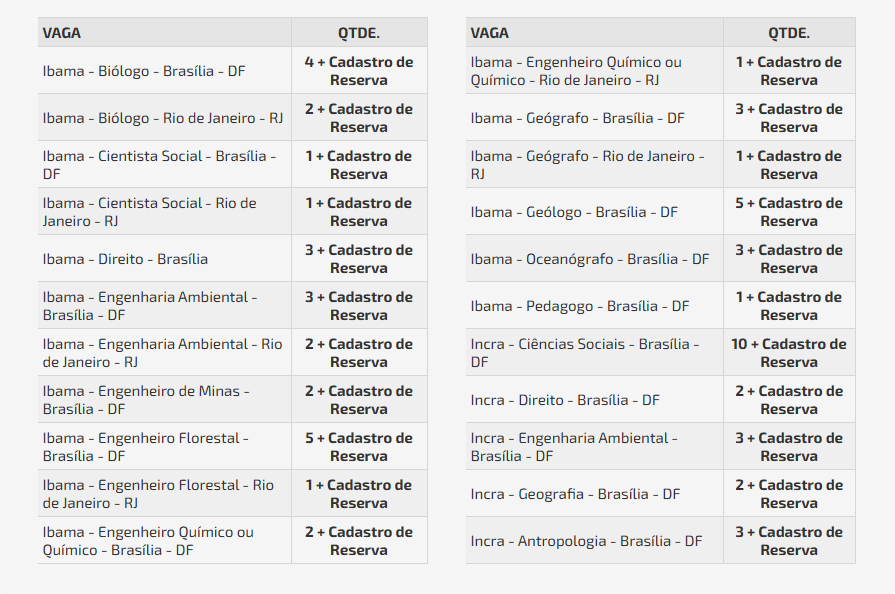Click the '10 + Cadastro de Reserva' quantity

coord(788,353)
